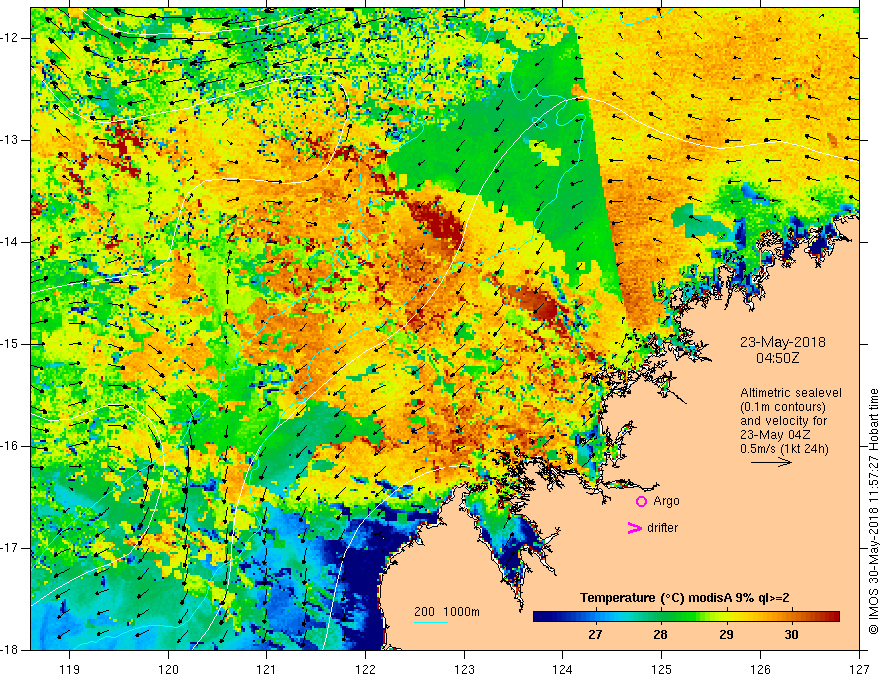Screen dimensions: 880x680
Task: Click the dark red warm patch near 14.6°S 123.7°E
Action: click(x=535, y=303)
